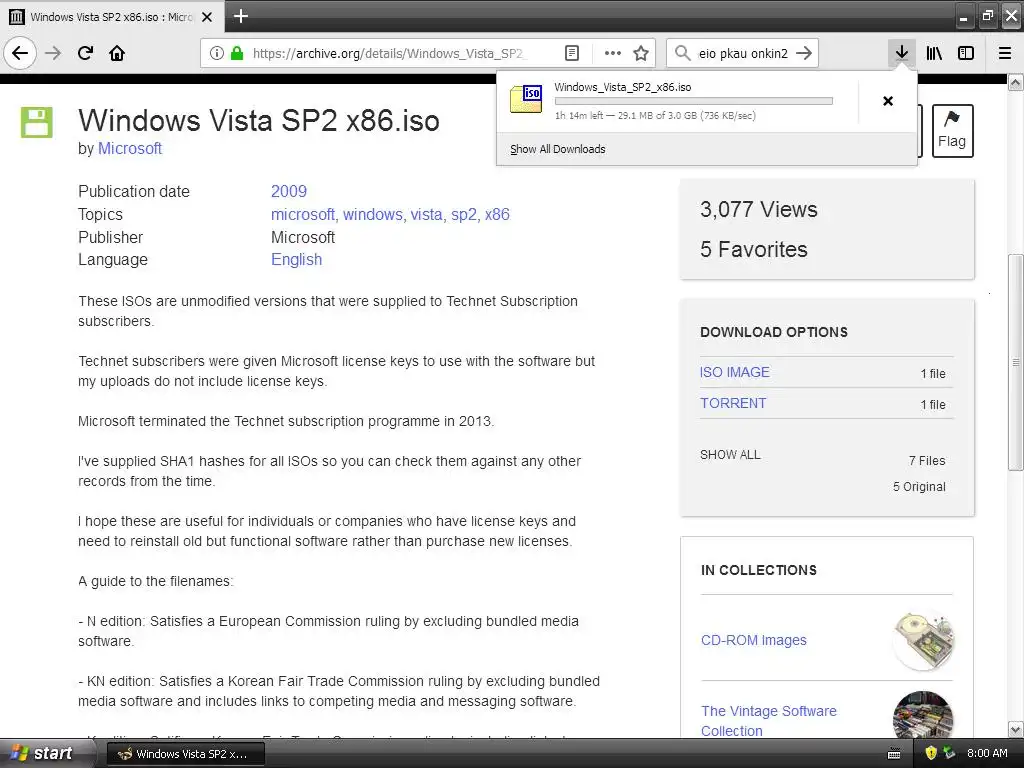Focus the search box with 'eio pkau onkin2'
Screen dimensions: 1024x768
[743, 53]
